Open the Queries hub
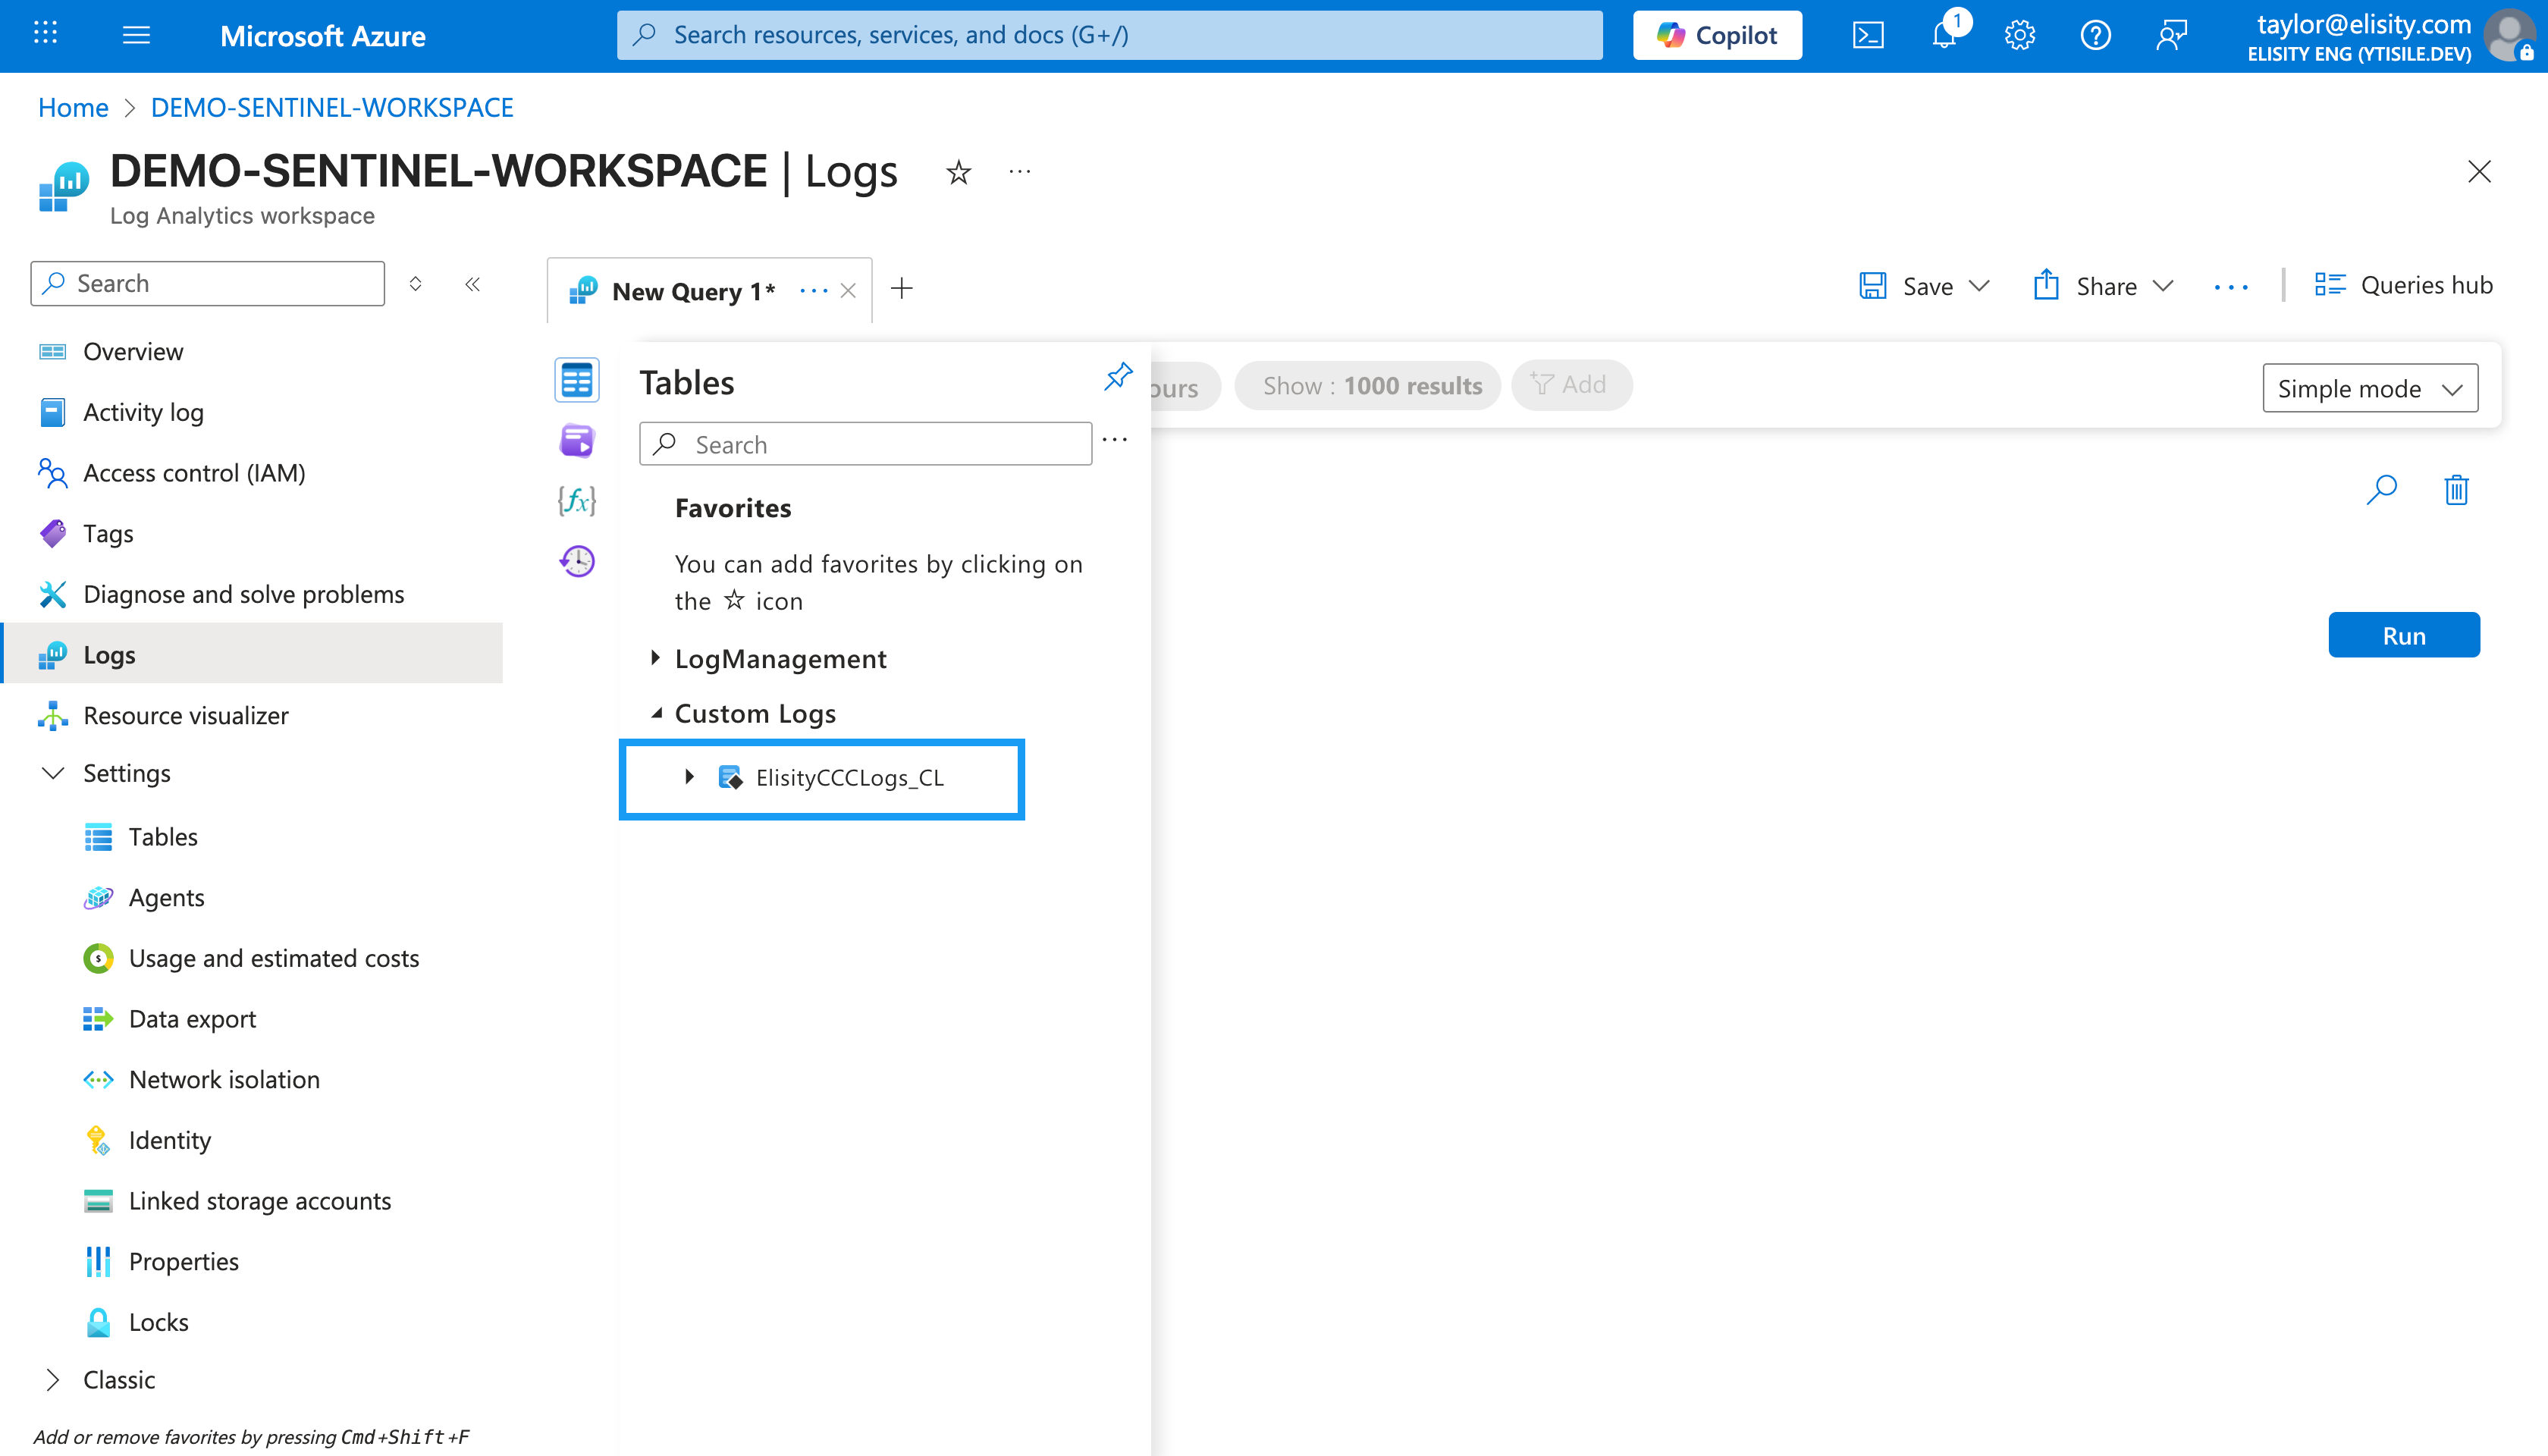Image resolution: width=2548 pixels, height=1456 pixels. (2403, 285)
